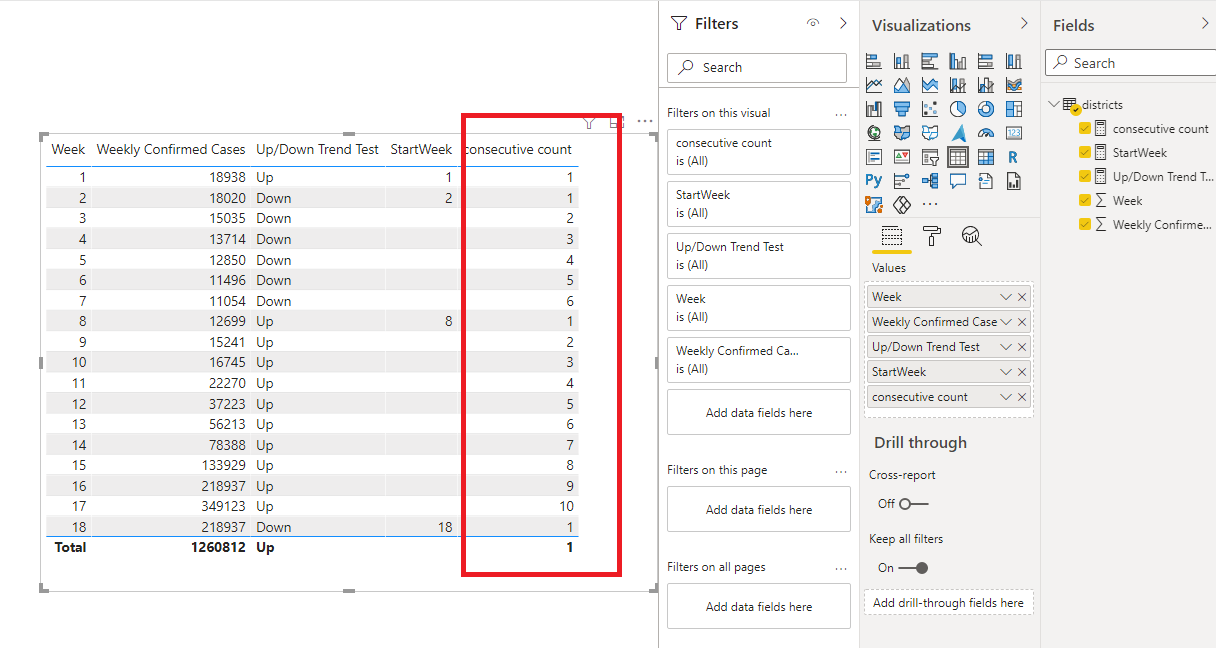Uncheck the Week field checkbox
The width and height of the screenshot is (1216, 648).
[1085, 201]
